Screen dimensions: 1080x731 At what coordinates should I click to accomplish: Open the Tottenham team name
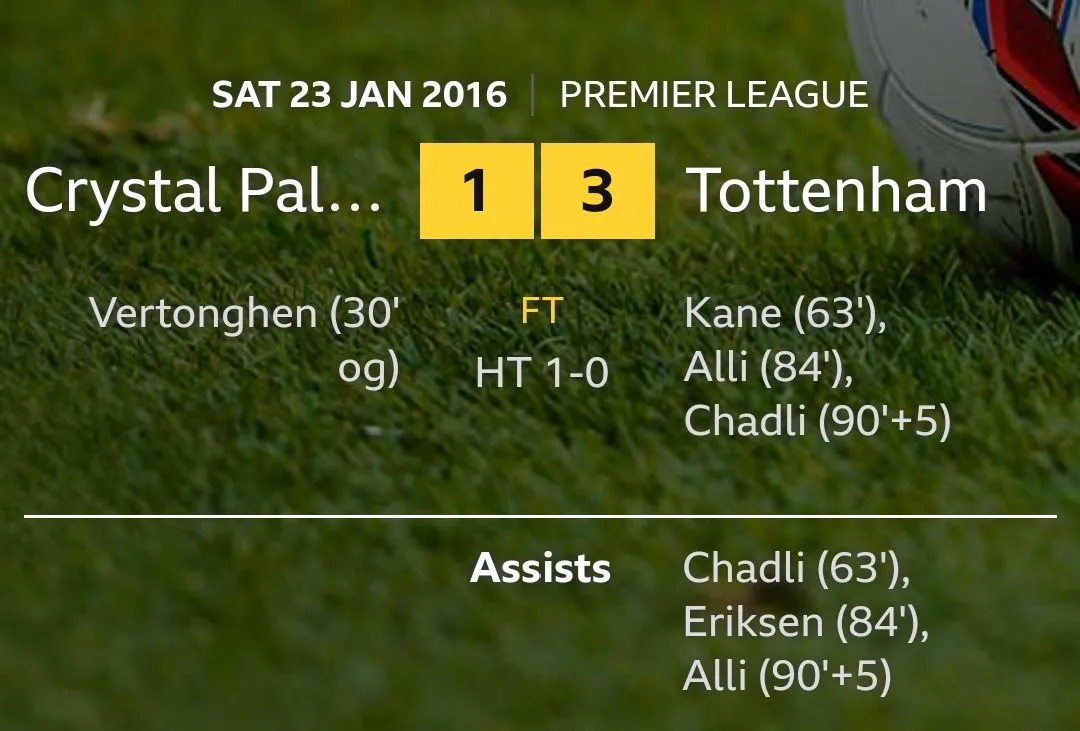(838, 190)
